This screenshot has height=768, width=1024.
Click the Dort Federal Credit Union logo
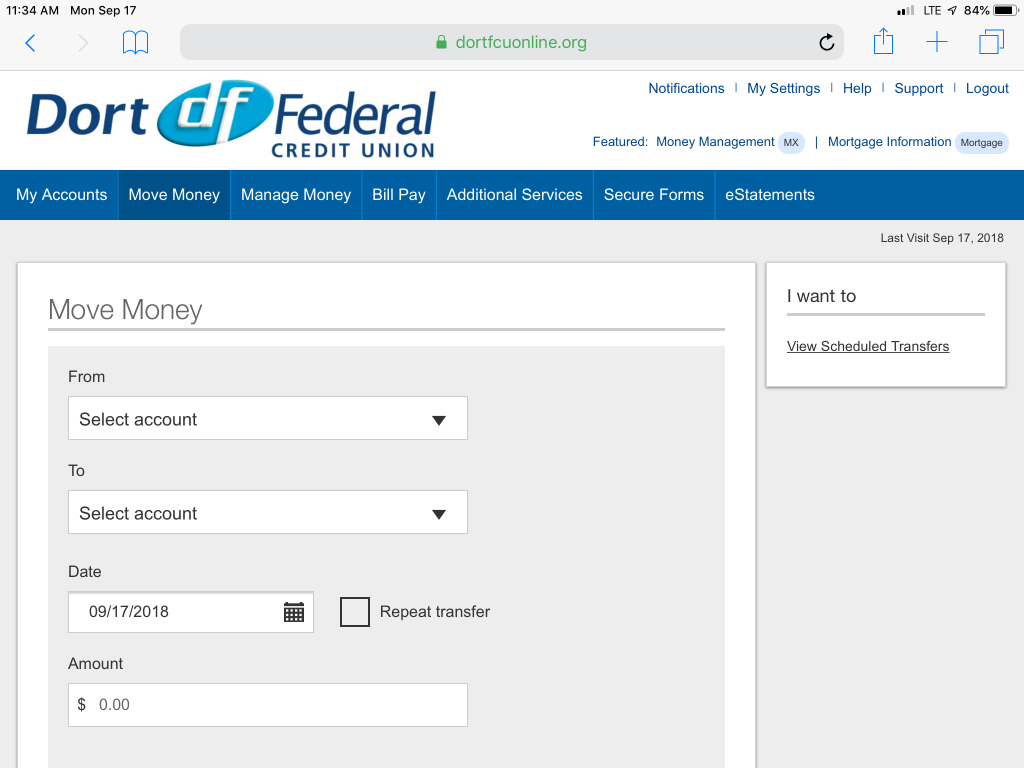(x=231, y=118)
